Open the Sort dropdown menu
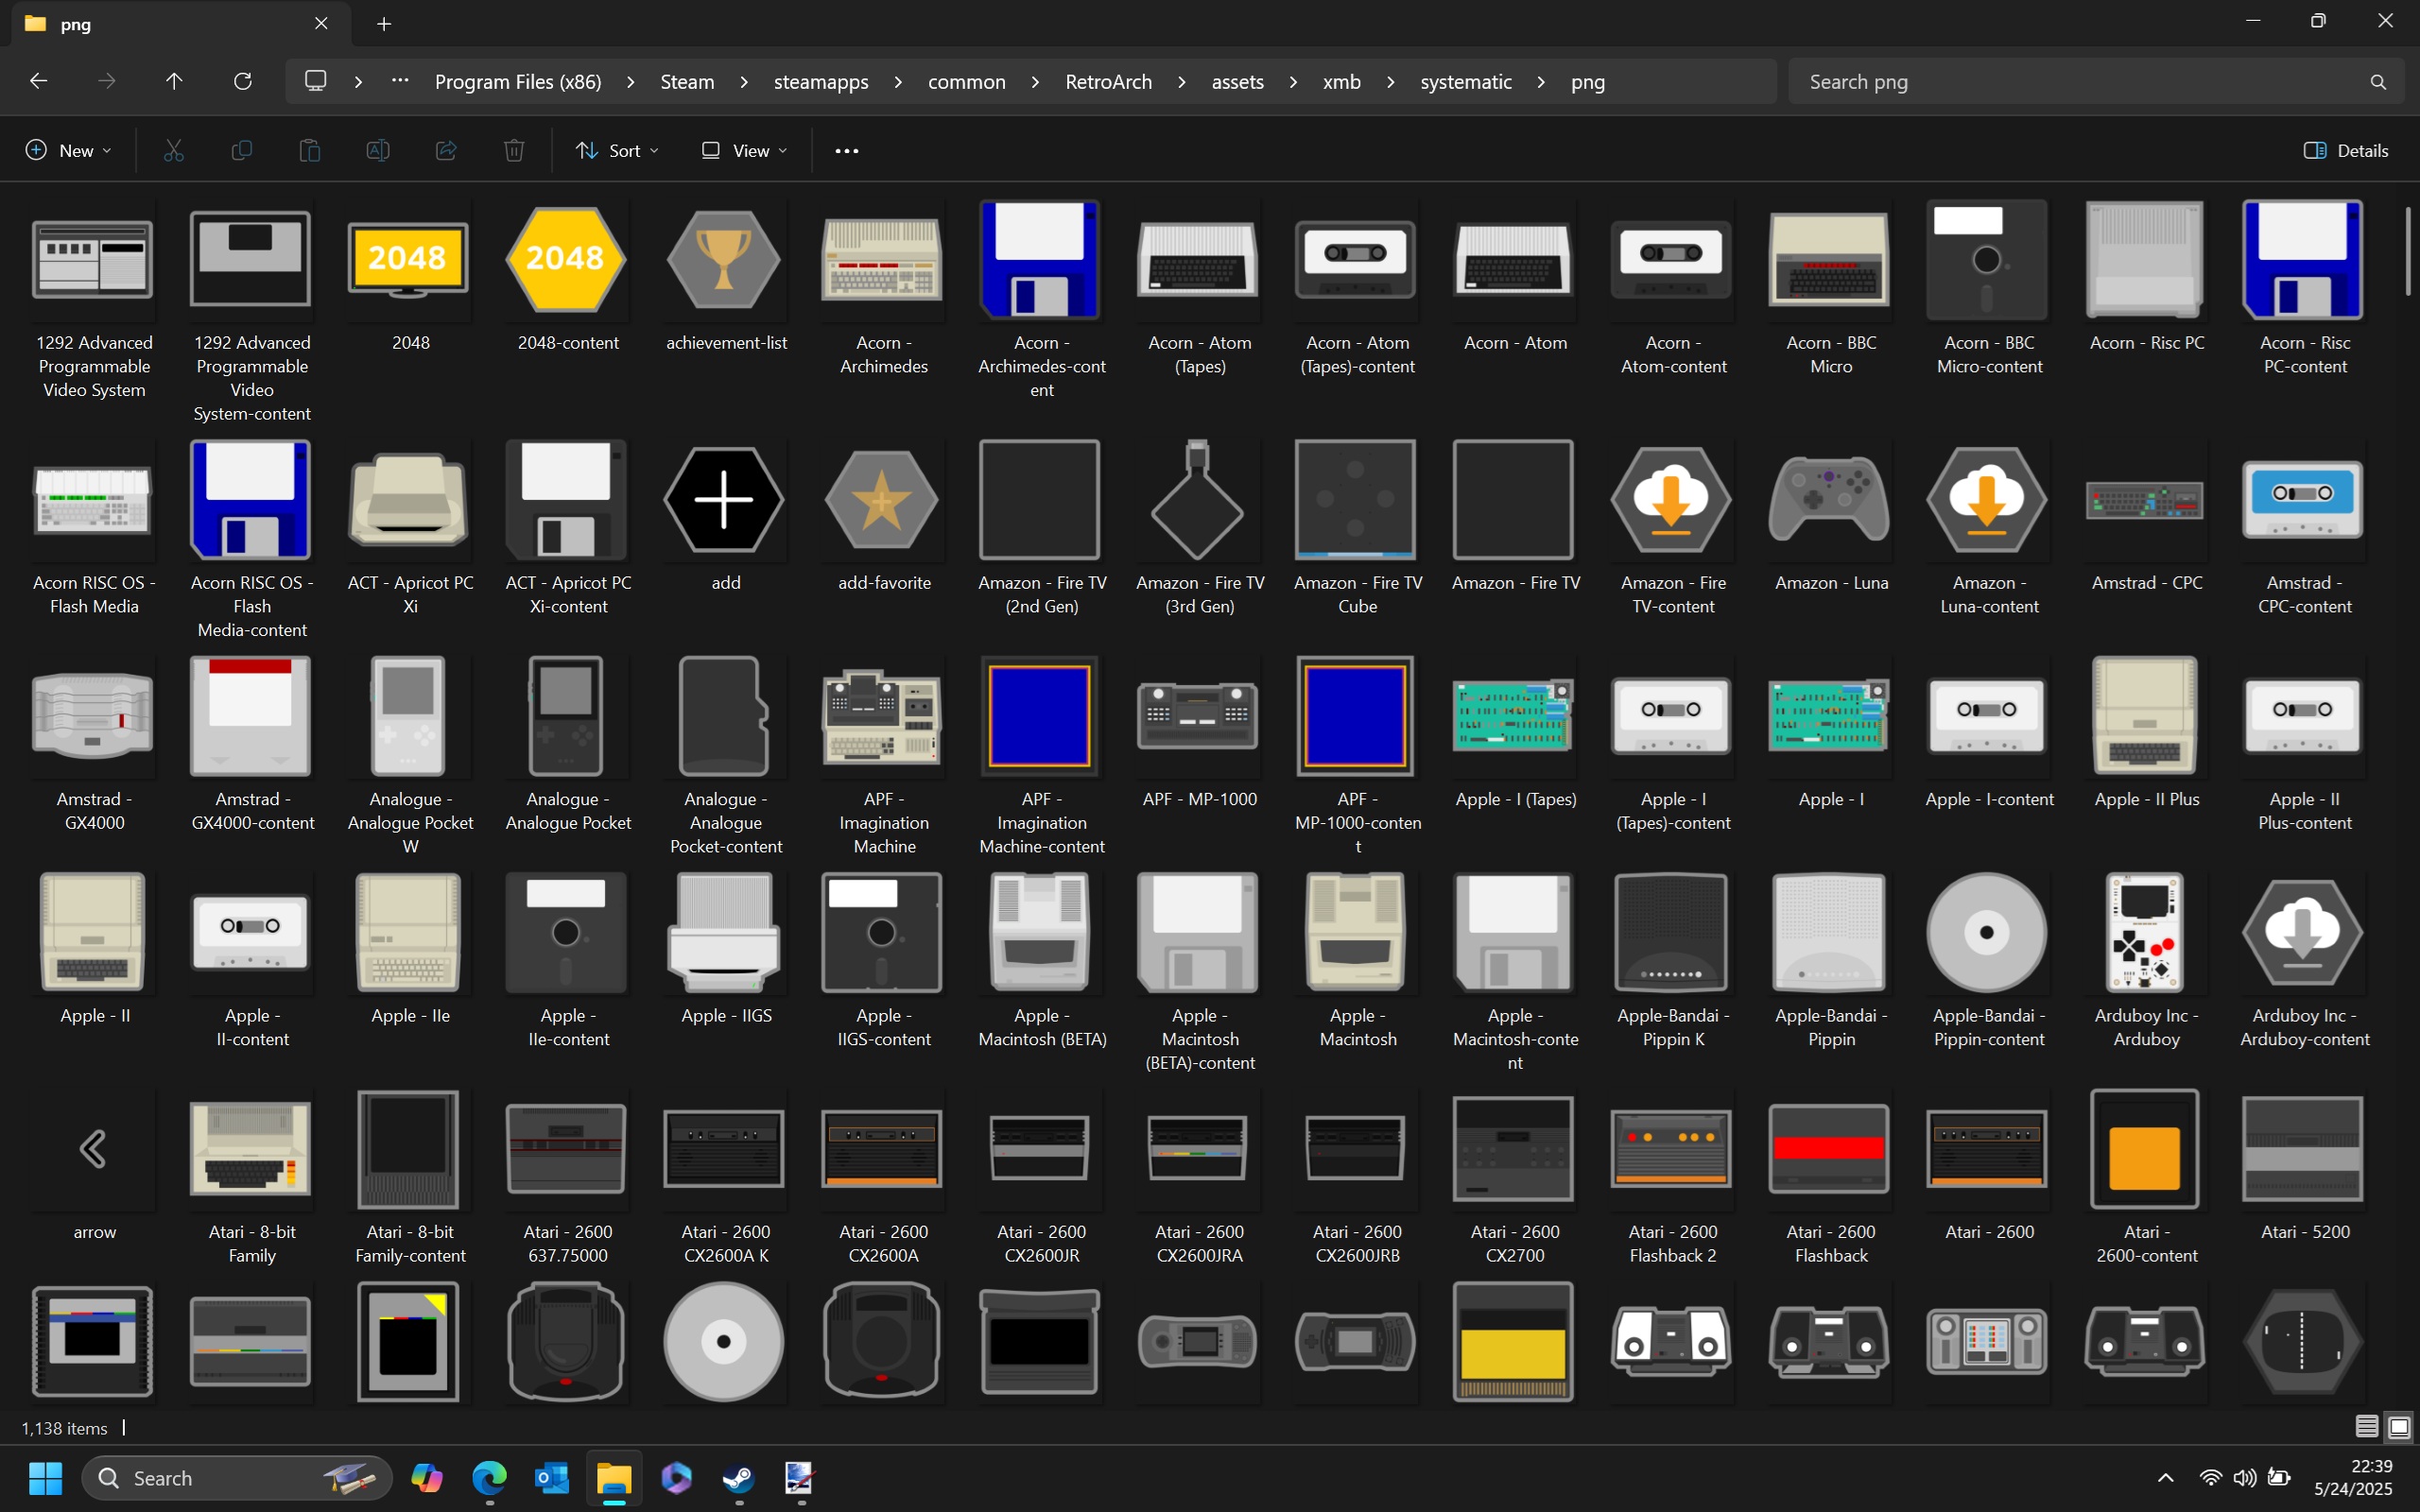This screenshot has width=2420, height=1512. [617, 150]
